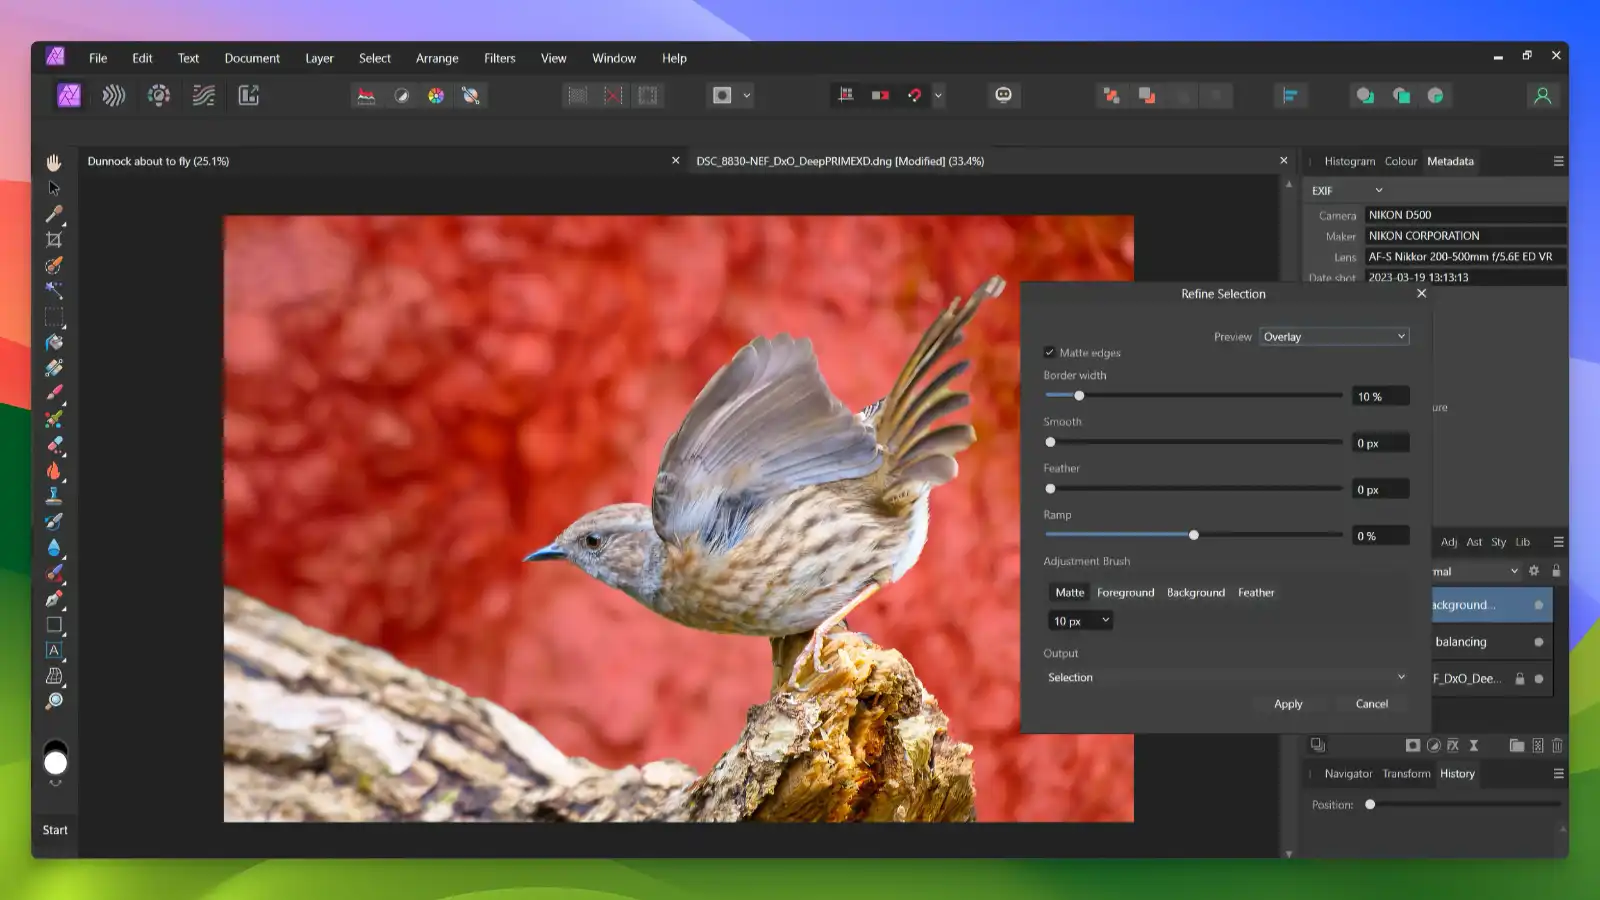The width and height of the screenshot is (1600, 900).
Task: Select the Zoom tool at toolbar bottom
Action: [55, 700]
